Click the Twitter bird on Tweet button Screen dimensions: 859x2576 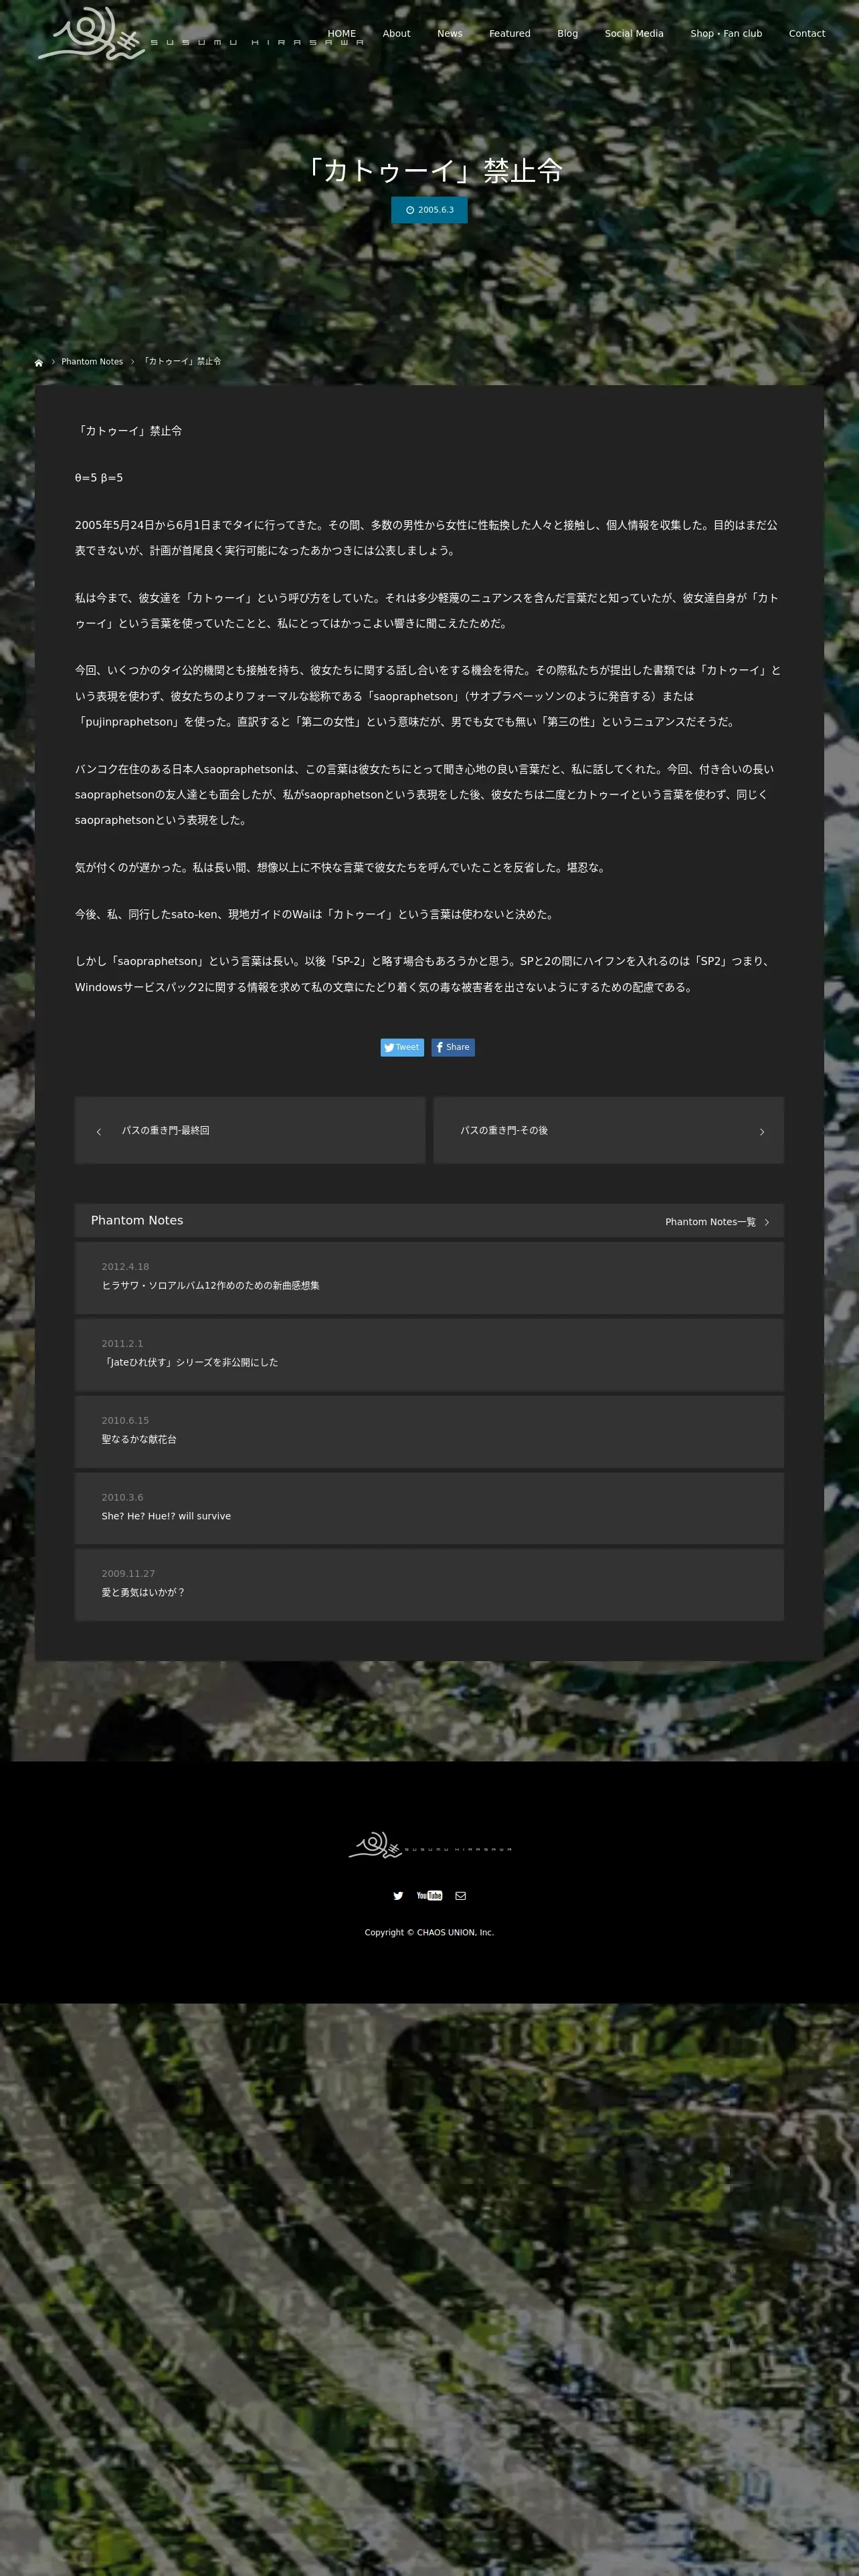pos(389,1047)
